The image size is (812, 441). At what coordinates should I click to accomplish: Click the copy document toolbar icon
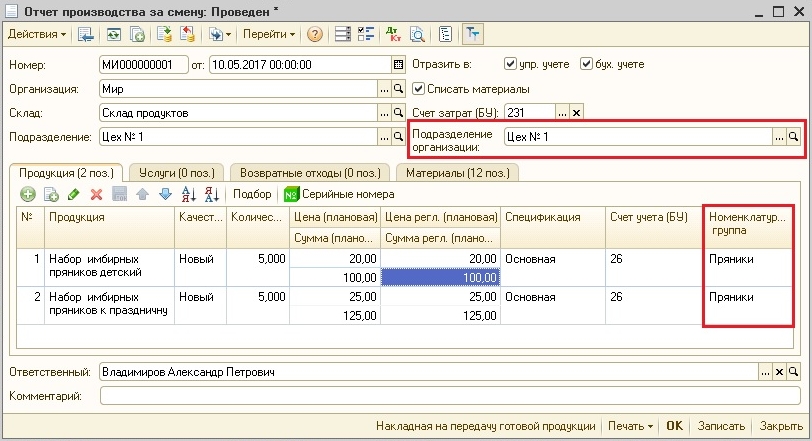(137, 34)
